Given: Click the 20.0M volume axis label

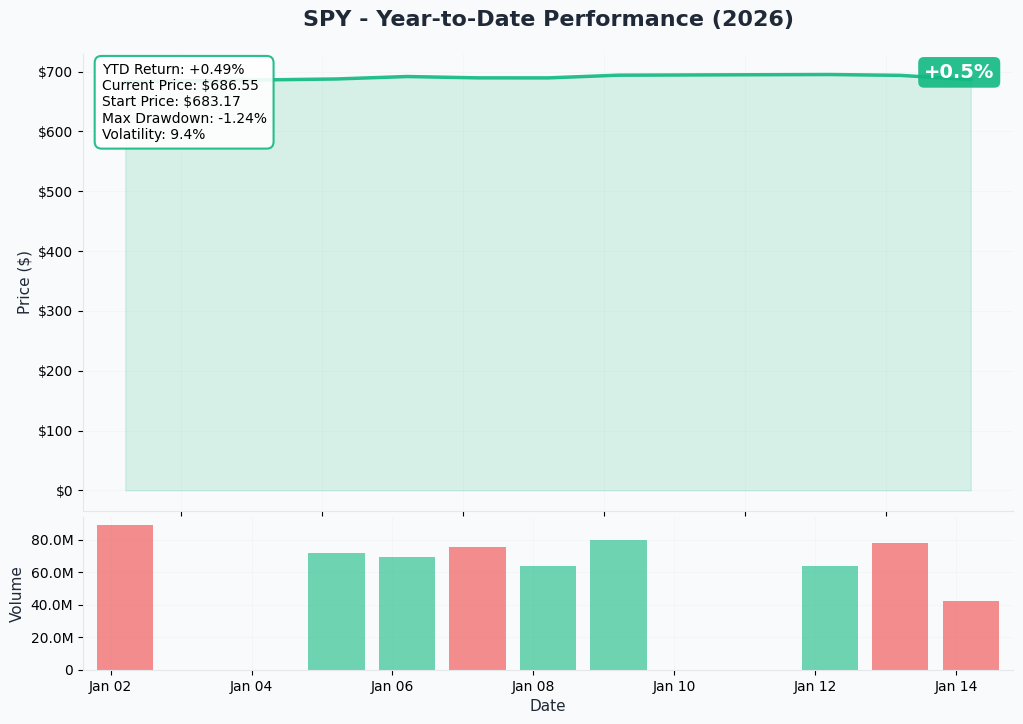Looking at the screenshot, I should [x=52, y=638].
